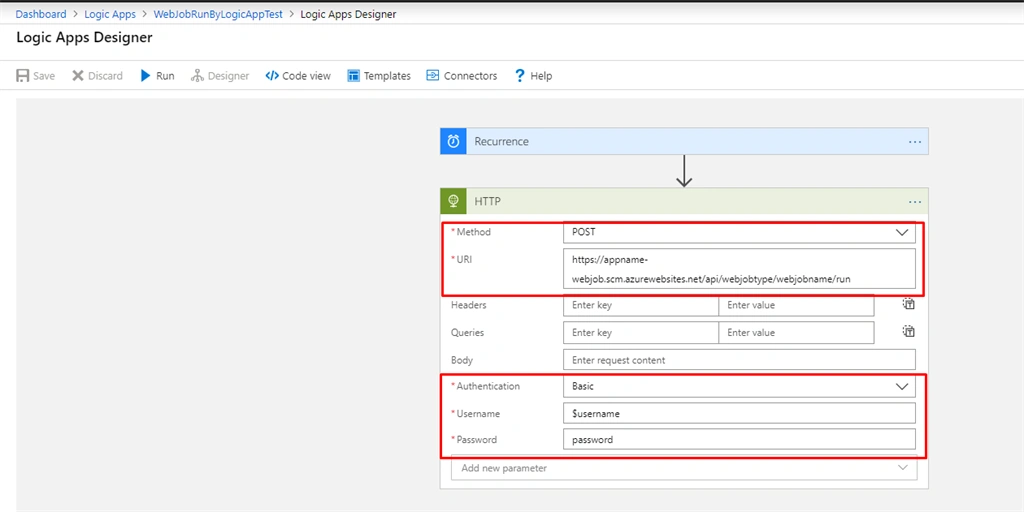Click the Queries Enter value field
The width and height of the screenshot is (1024, 512).
(x=796, y=332)
